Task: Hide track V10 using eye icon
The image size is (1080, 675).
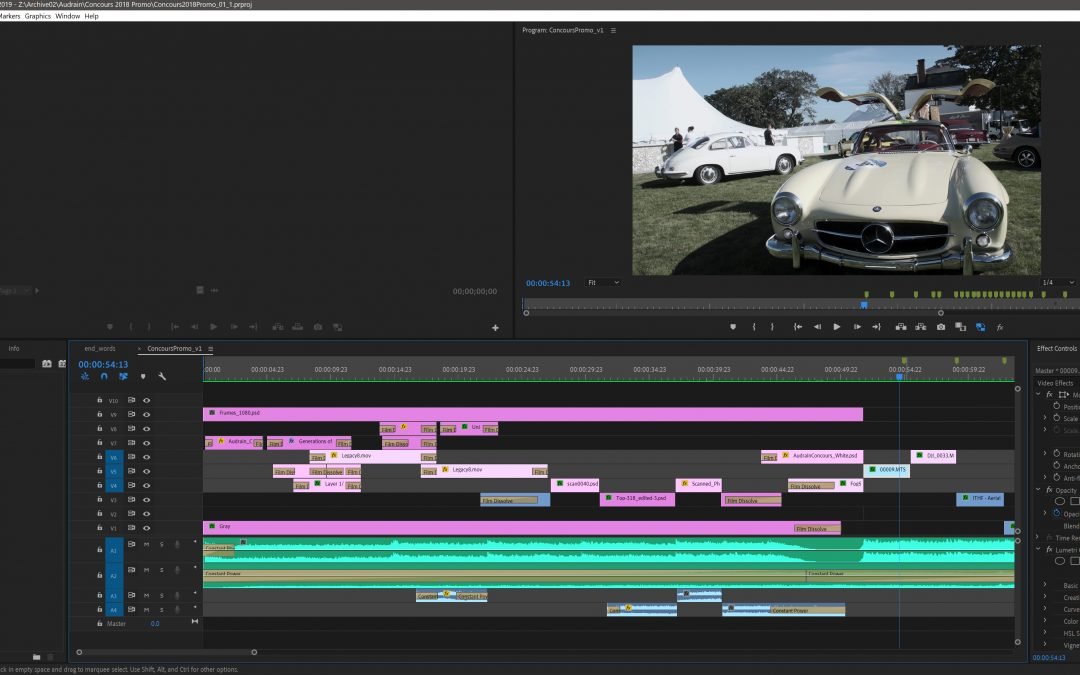Action: coord(146,400)
